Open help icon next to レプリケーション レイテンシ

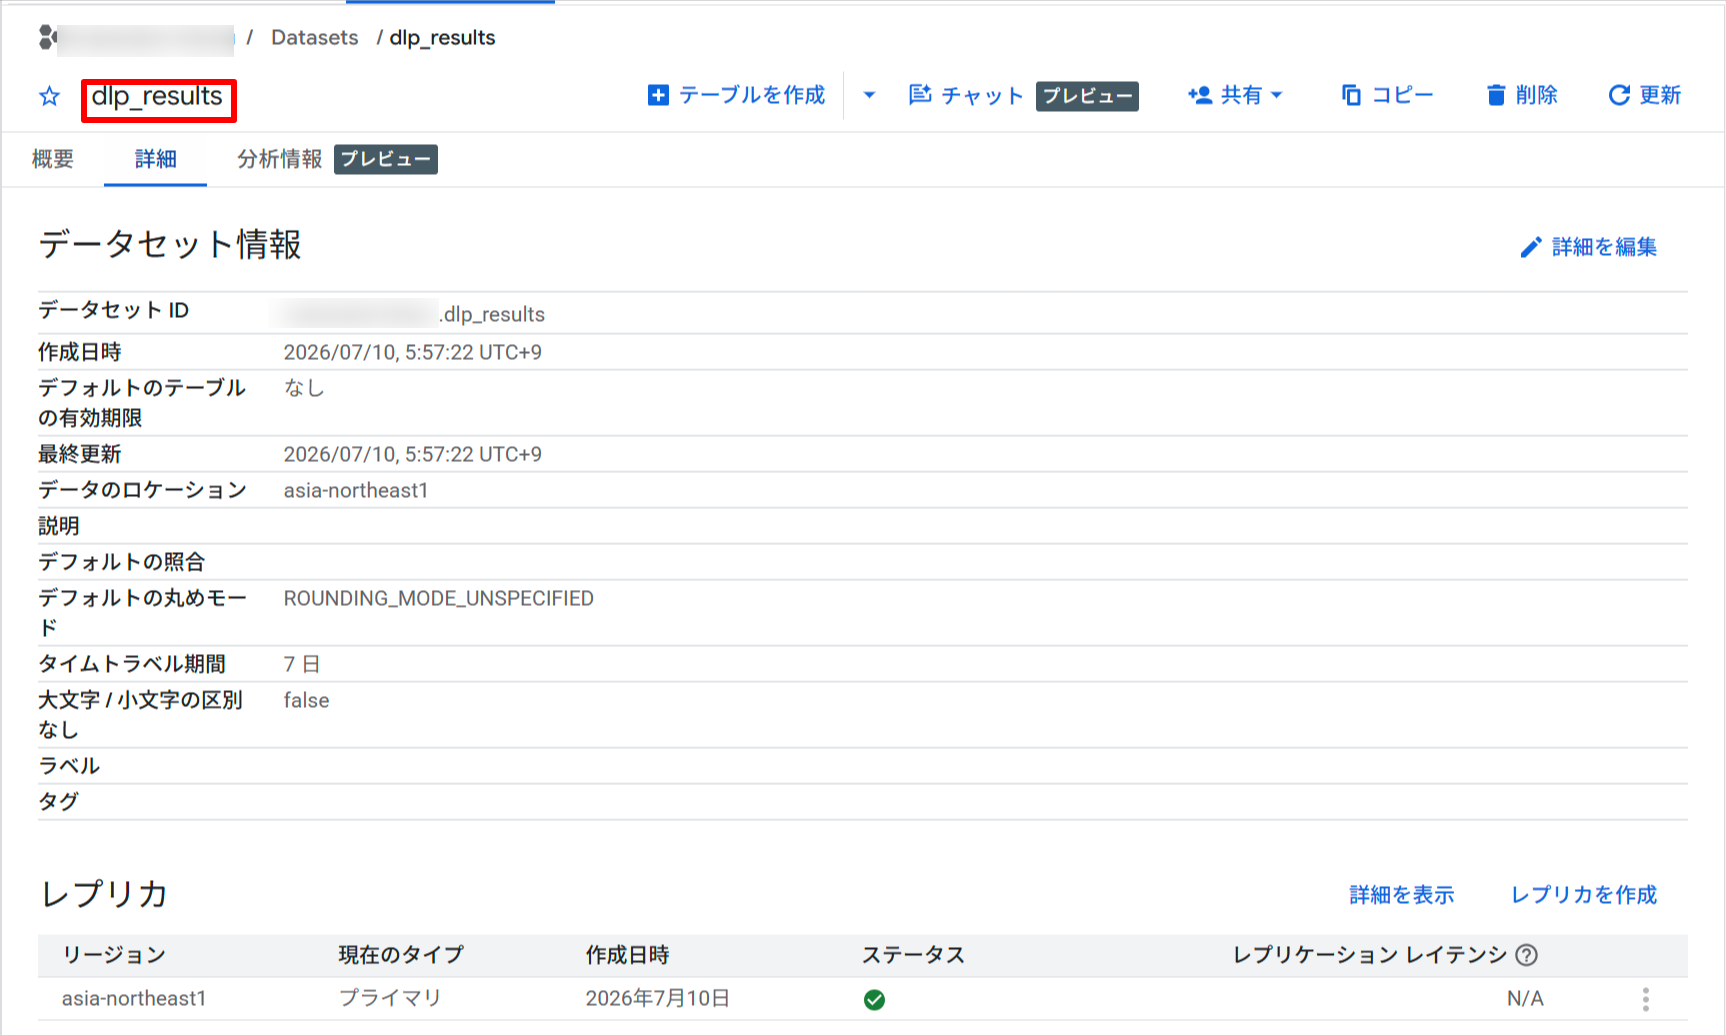point(1526,955)
